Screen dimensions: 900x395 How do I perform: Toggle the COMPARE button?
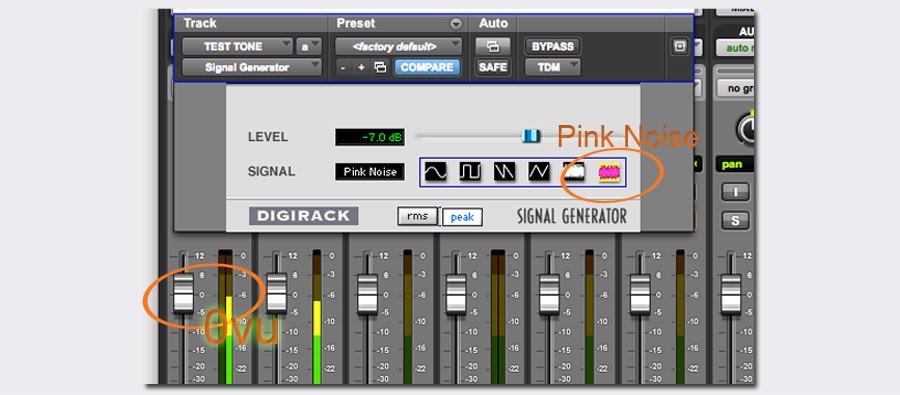tap(427, 68)
